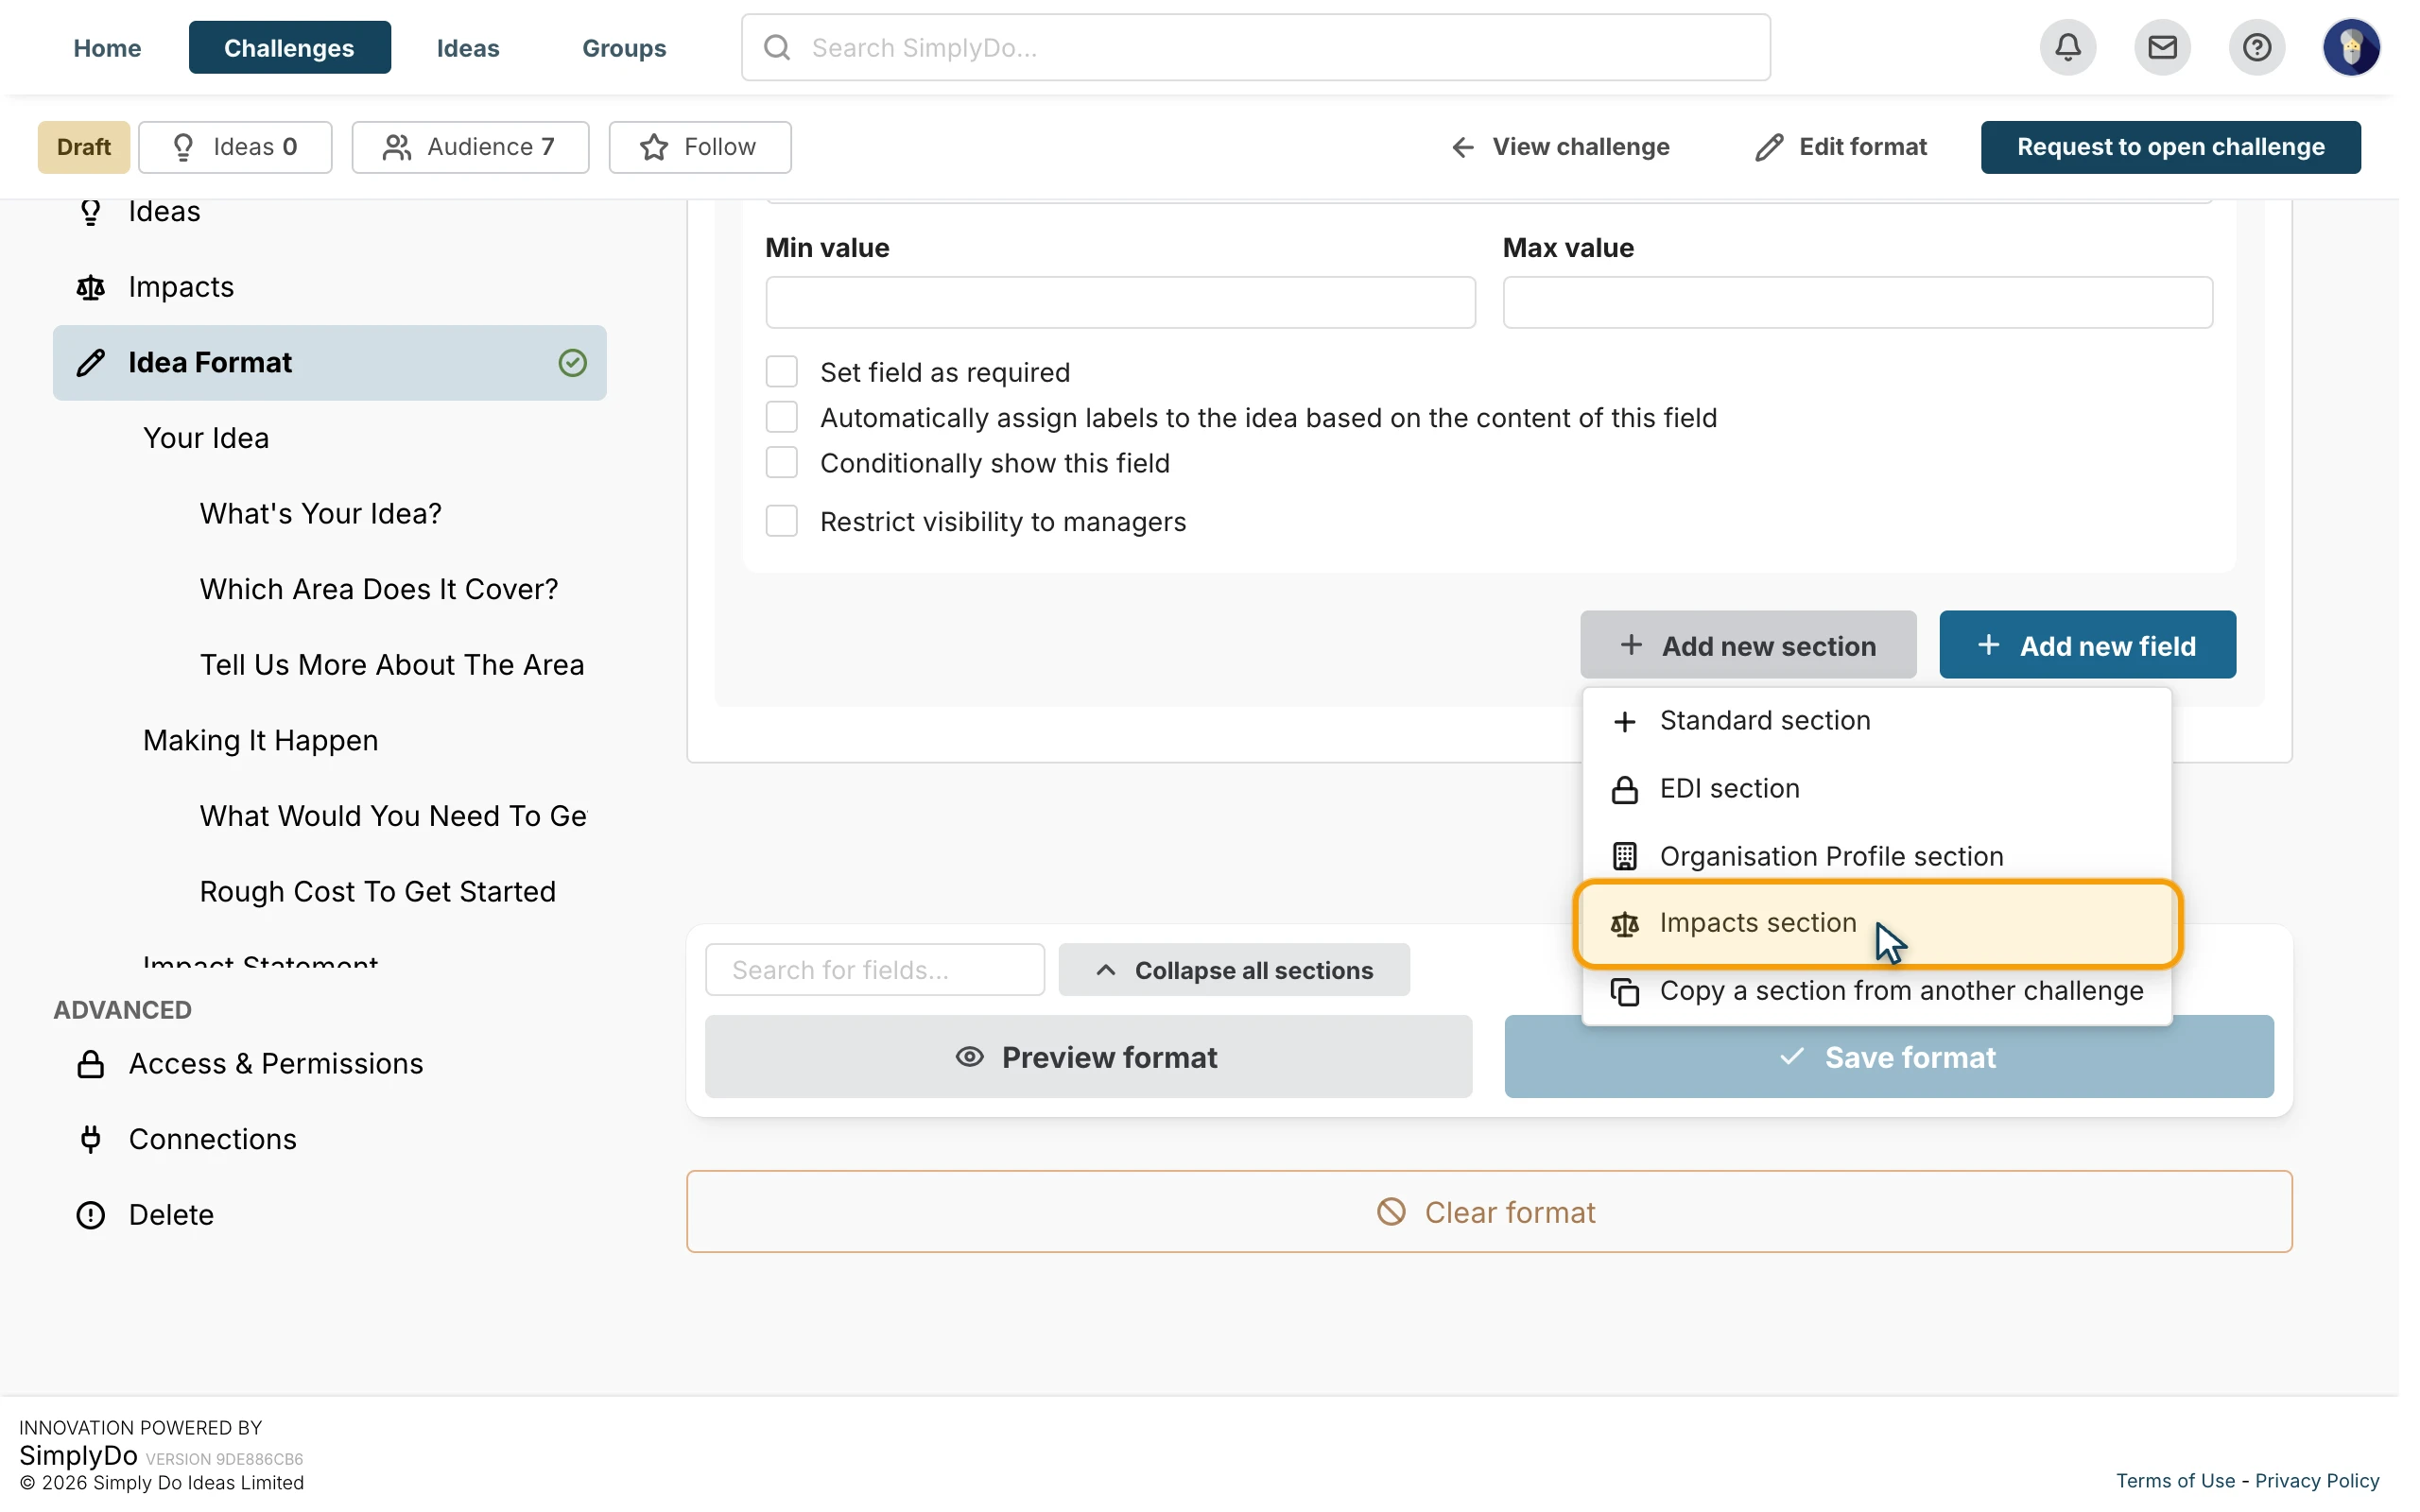Image resolution: width=2420 pixels, height=1512 pixels.
Task: Click the pencil icon in Edit format
Action: 1768,147
